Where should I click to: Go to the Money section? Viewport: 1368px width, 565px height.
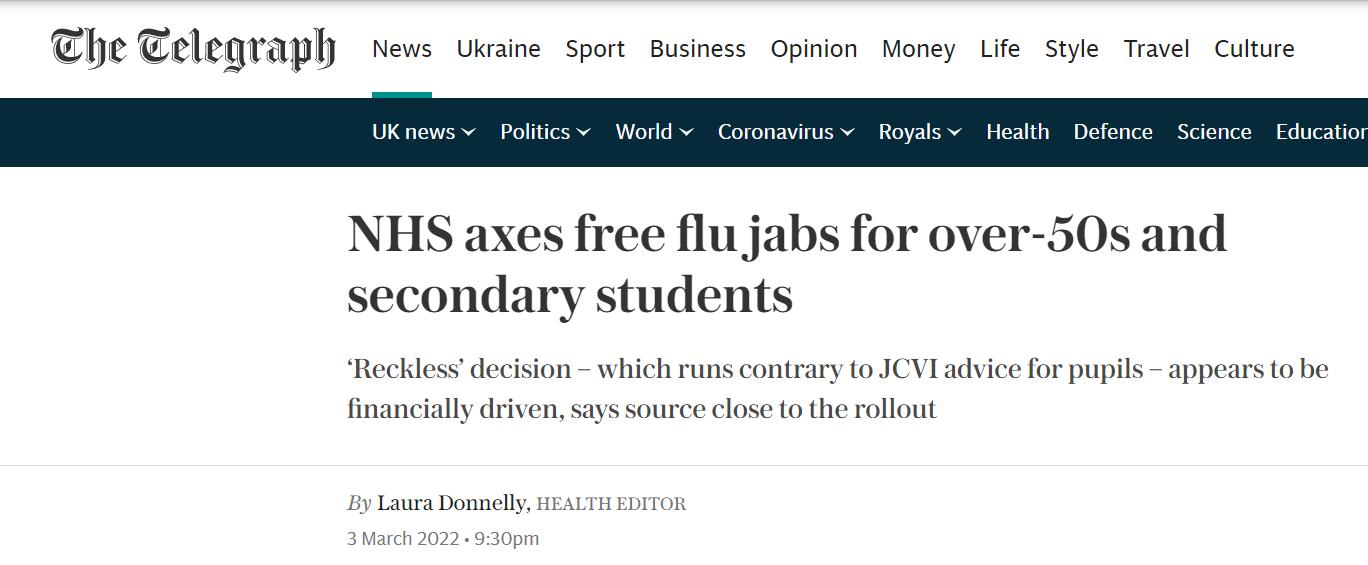point(918,49)
